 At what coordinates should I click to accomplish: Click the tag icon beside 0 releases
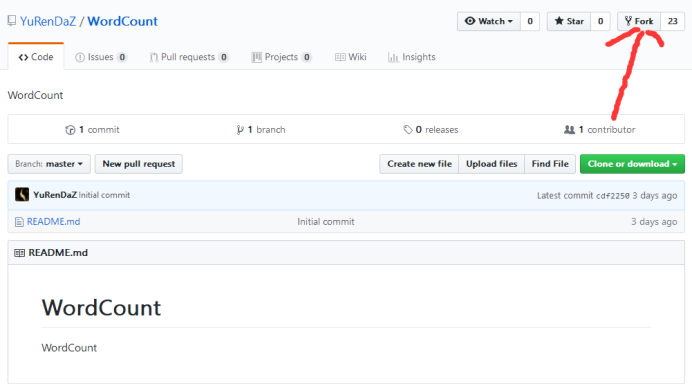[407, 130]
